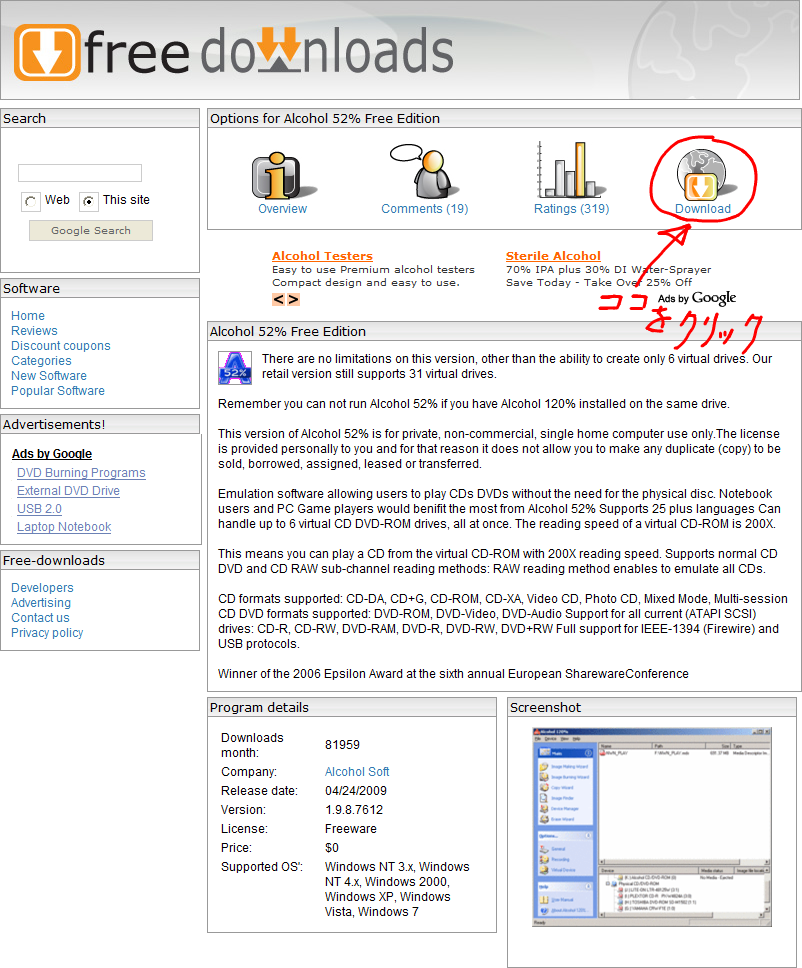Open the Contact us link

[x=40, y=617]
